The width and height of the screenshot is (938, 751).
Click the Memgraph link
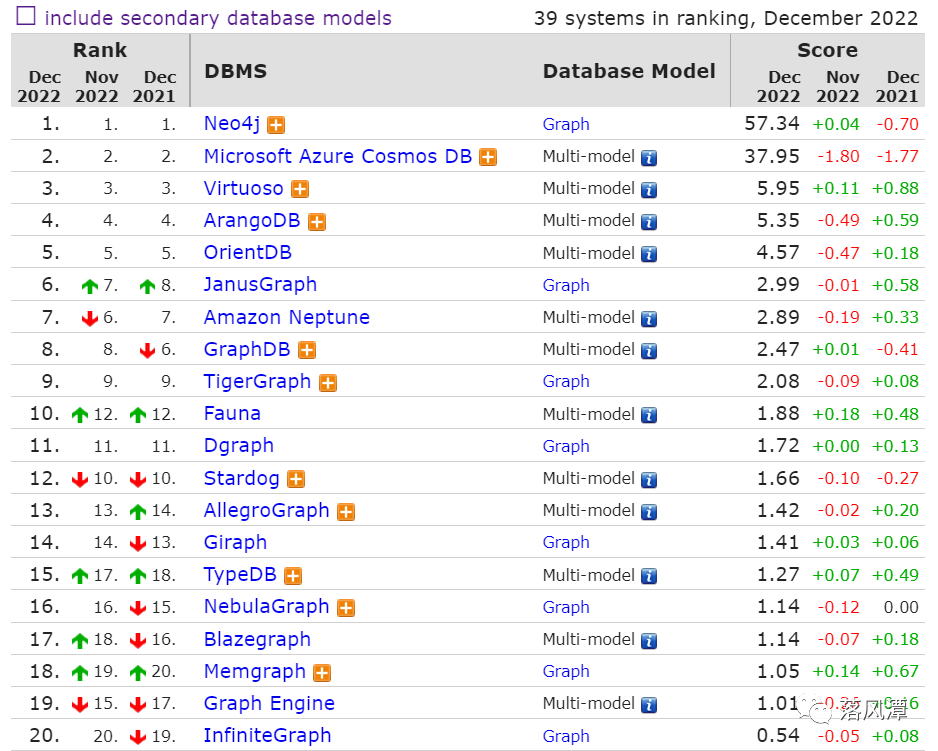[x=255, y=672]
